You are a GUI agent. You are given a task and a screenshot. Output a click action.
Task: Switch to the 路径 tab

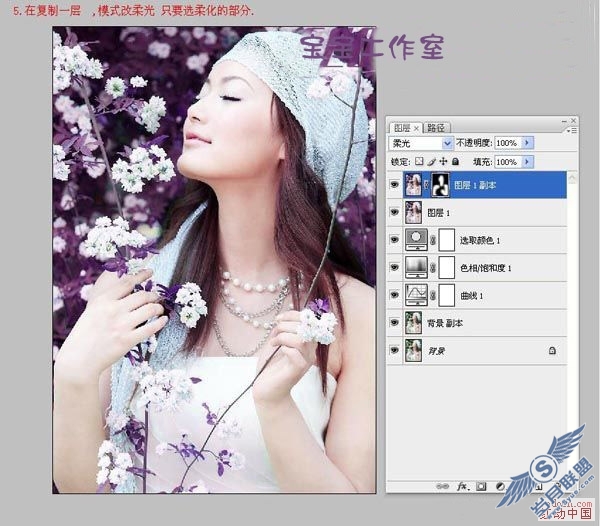pos(436,128)
